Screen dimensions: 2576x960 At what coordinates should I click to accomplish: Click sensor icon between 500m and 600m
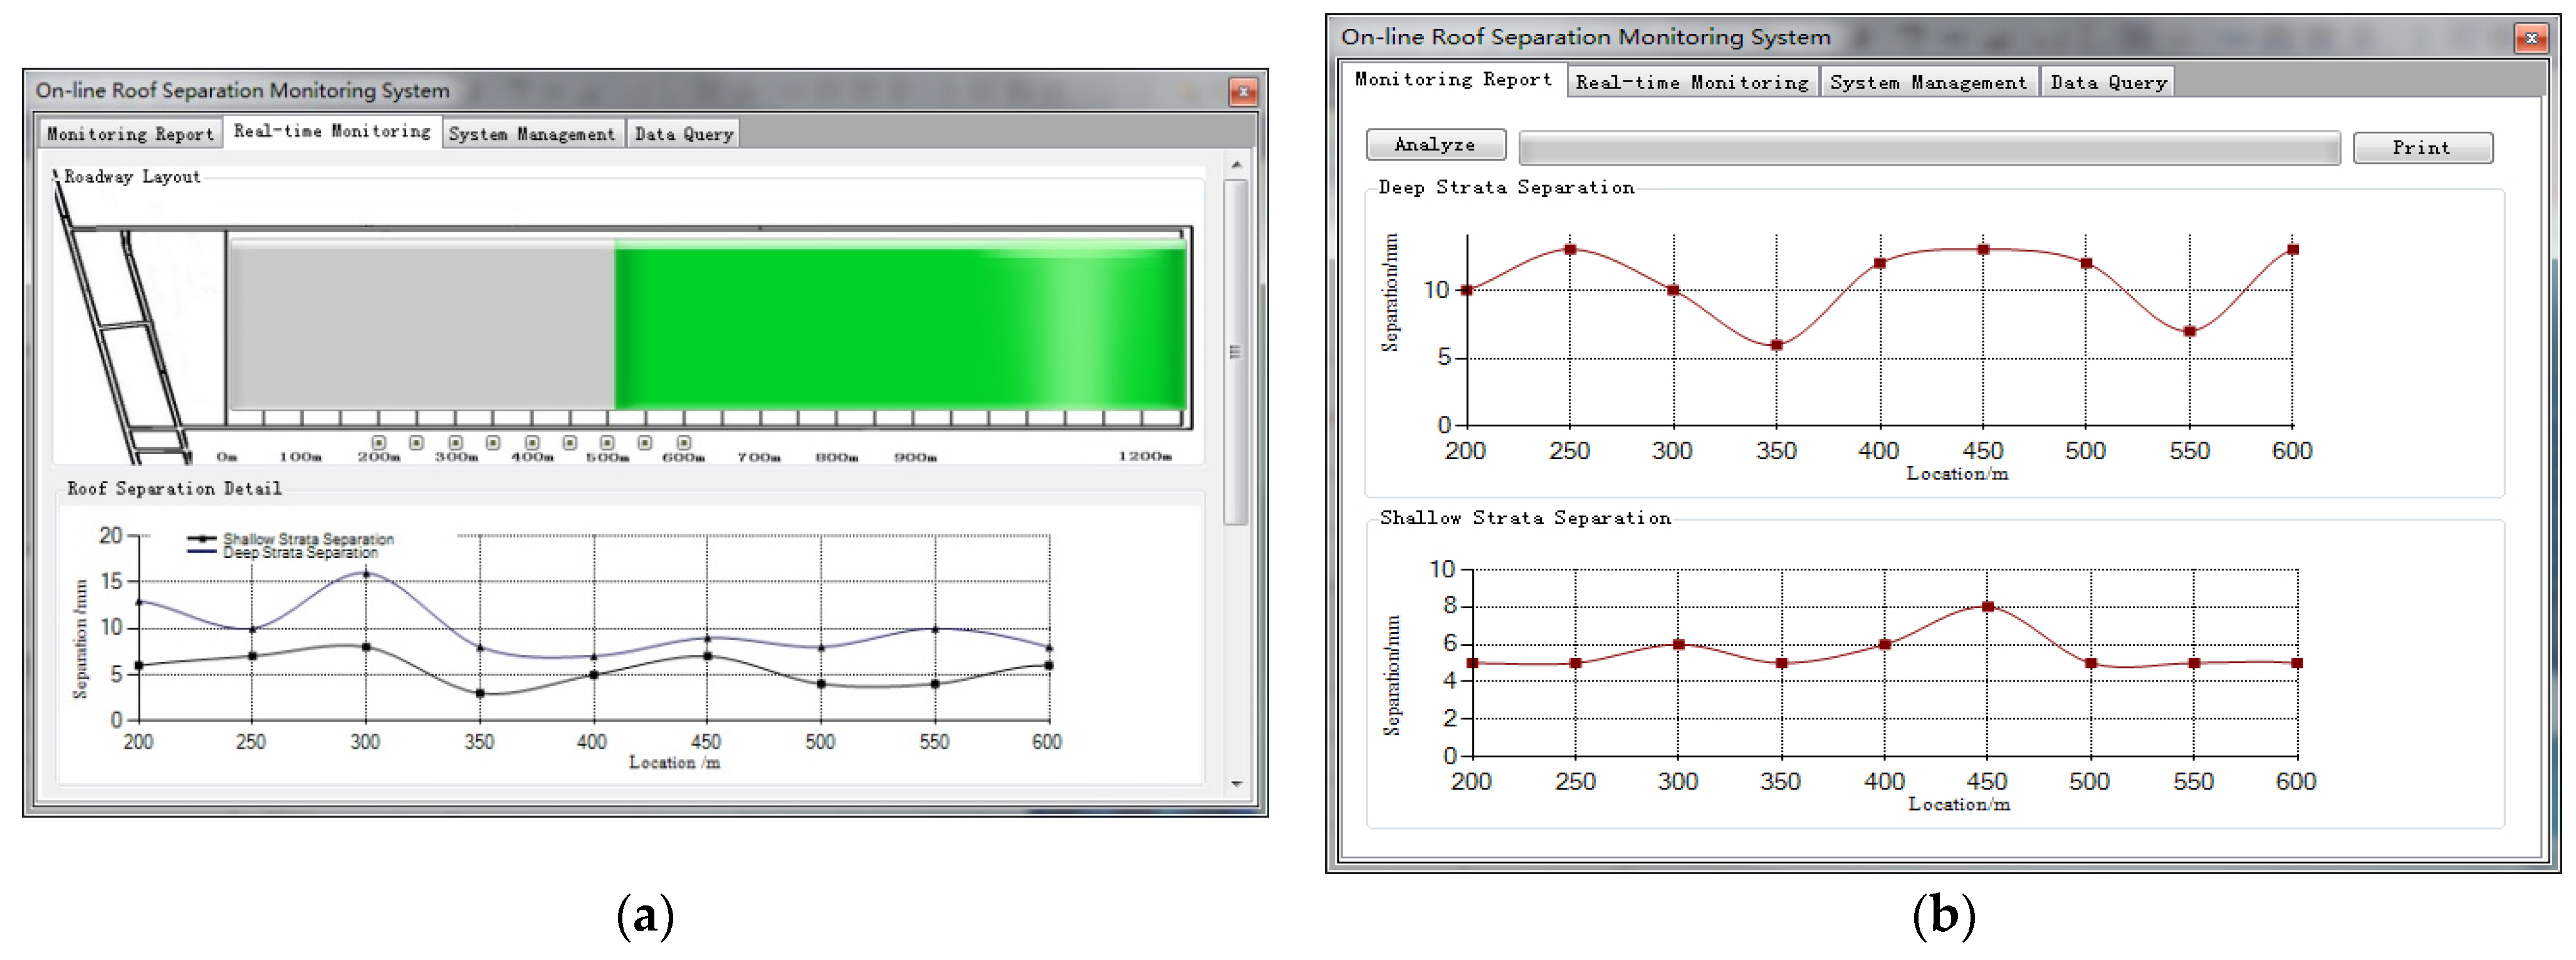(645, 442)
